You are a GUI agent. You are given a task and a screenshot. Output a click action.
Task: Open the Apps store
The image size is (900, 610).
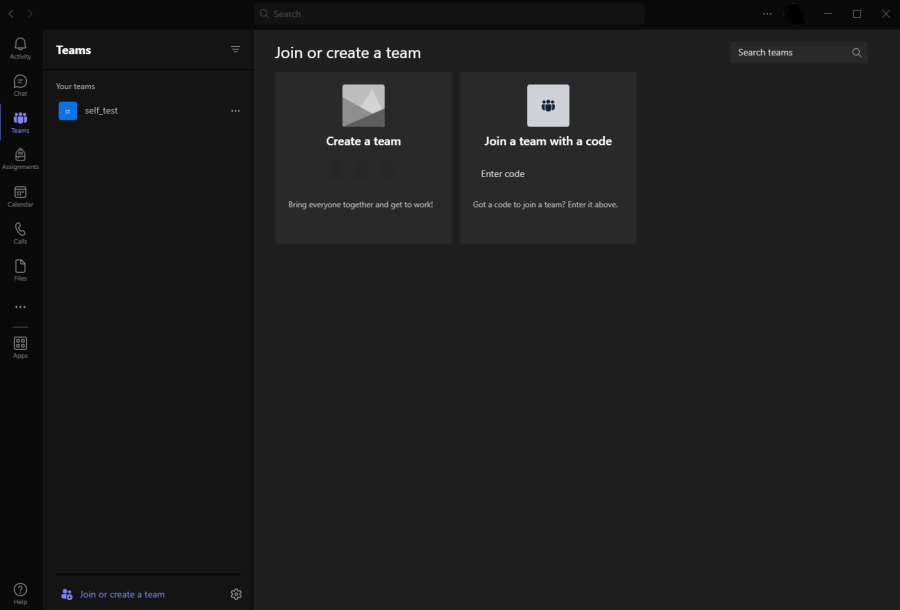20,347
